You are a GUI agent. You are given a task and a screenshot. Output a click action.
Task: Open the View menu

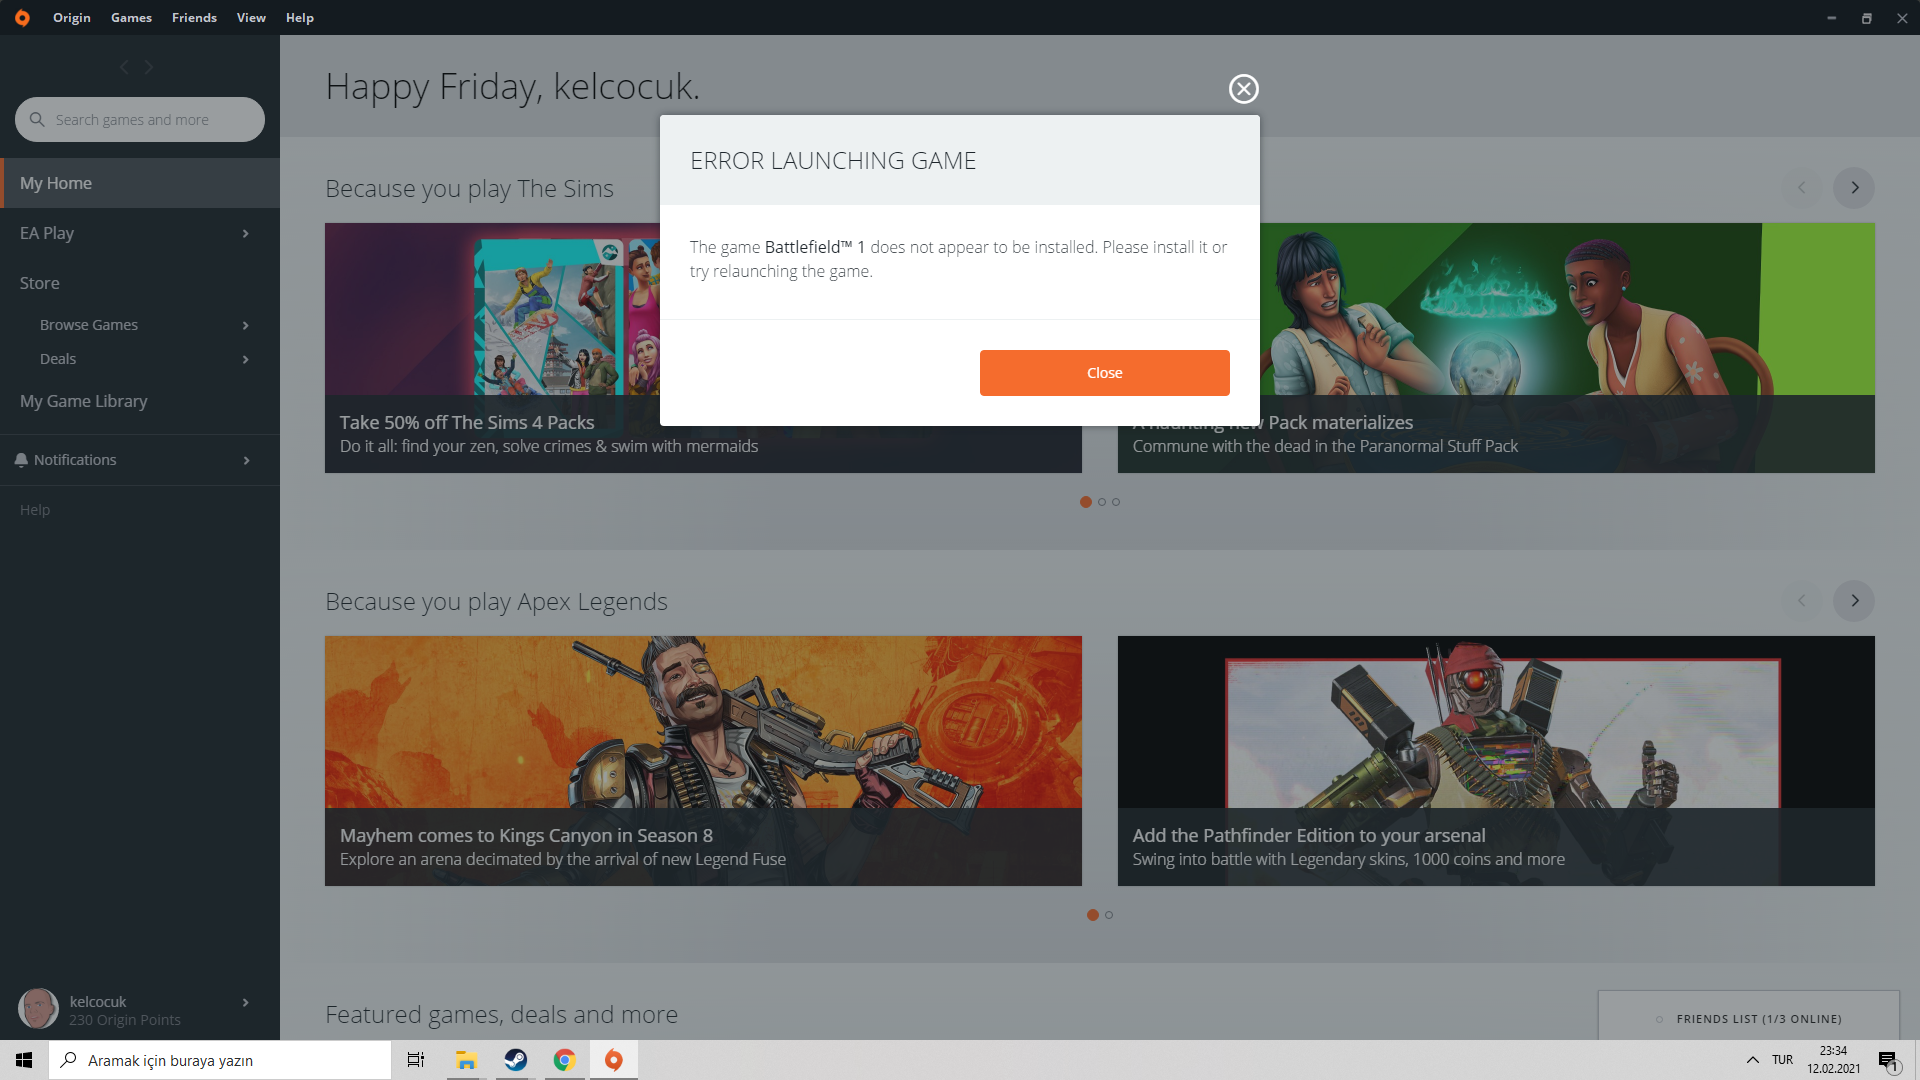(x=251, y=18)
